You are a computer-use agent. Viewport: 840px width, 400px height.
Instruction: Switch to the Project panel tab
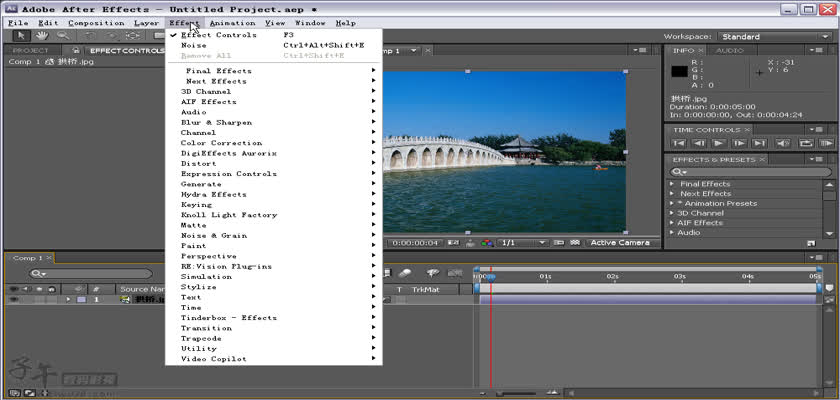click(x=31, y=50)
